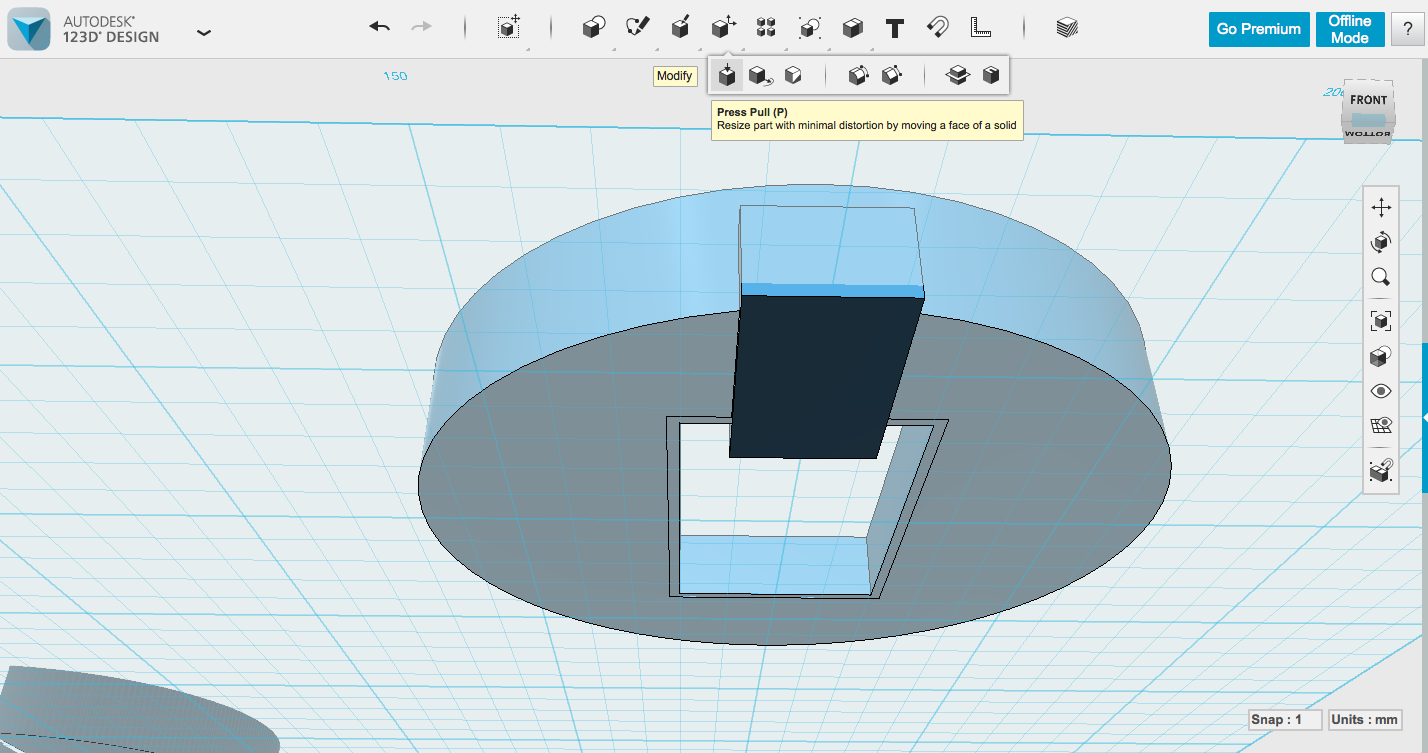The width and height of the screenshot is (1428, 753).
Task: Toggle model visibility with the eye icon
Action: 1381,390
